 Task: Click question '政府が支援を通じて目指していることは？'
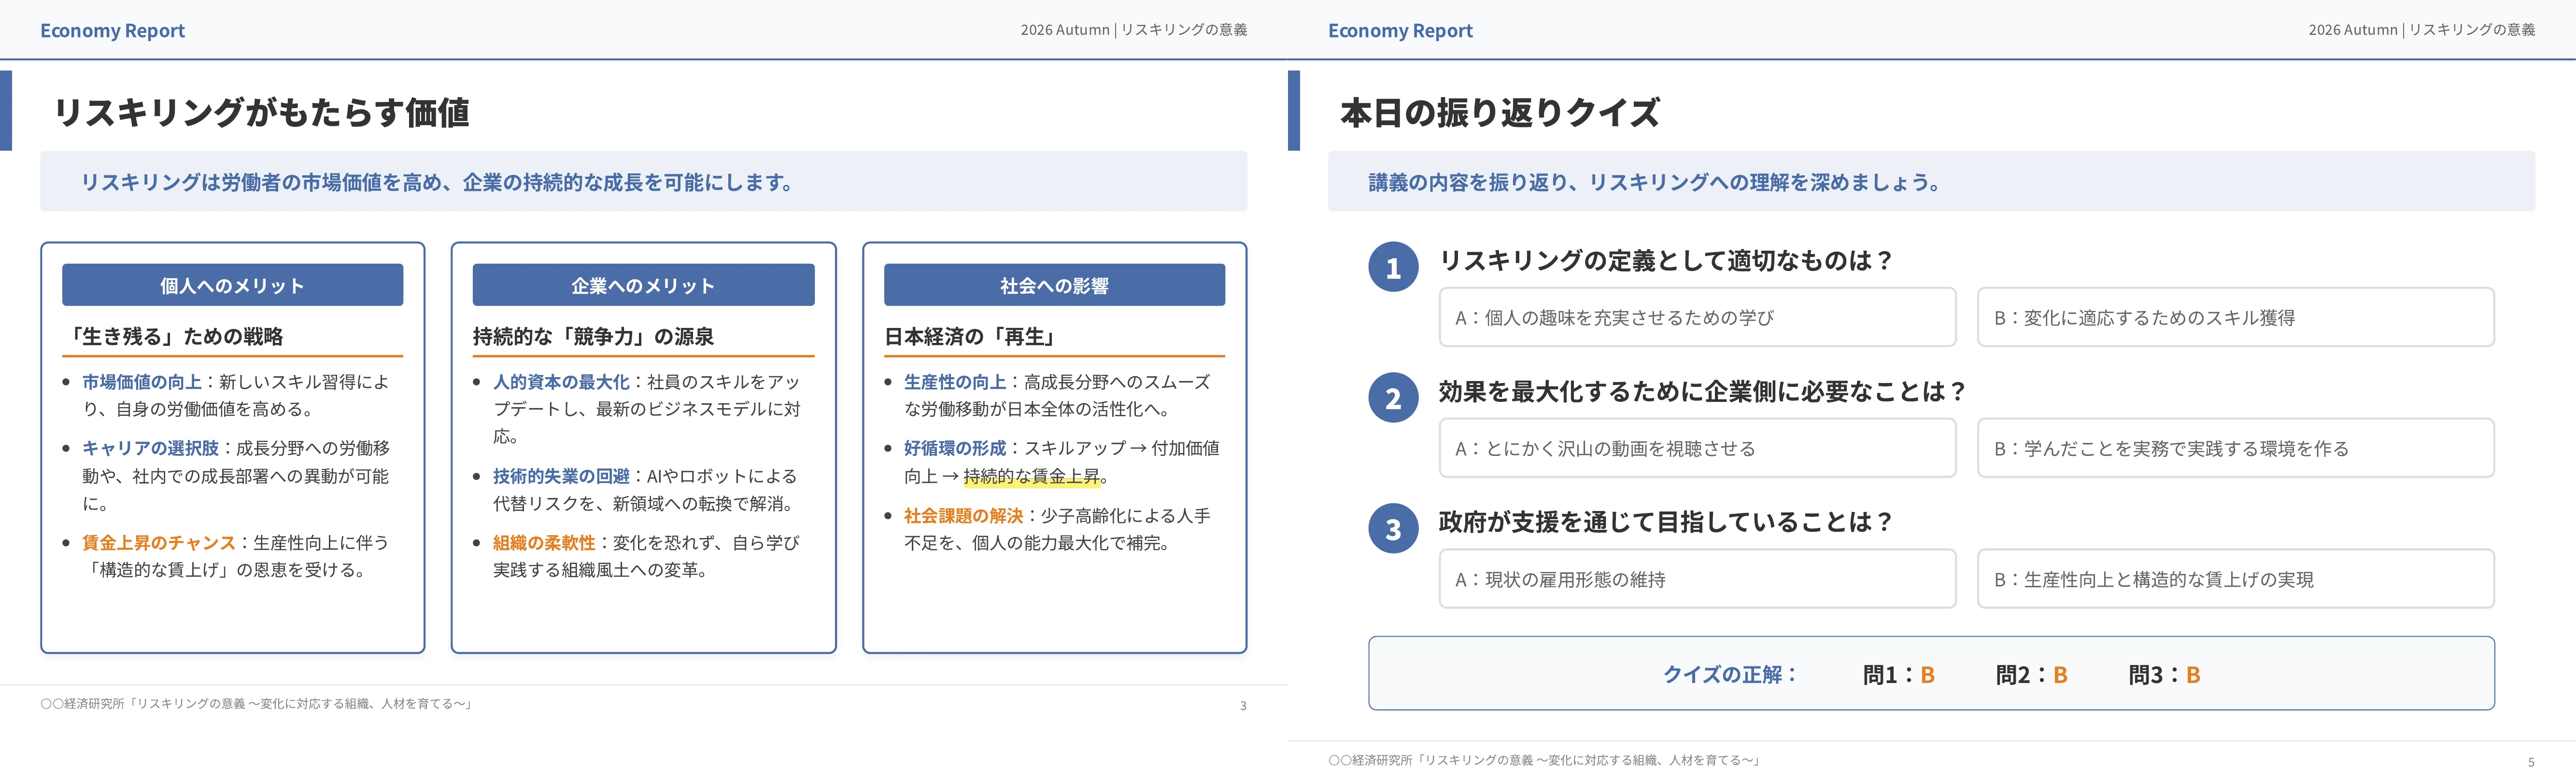pos(1666,522)
